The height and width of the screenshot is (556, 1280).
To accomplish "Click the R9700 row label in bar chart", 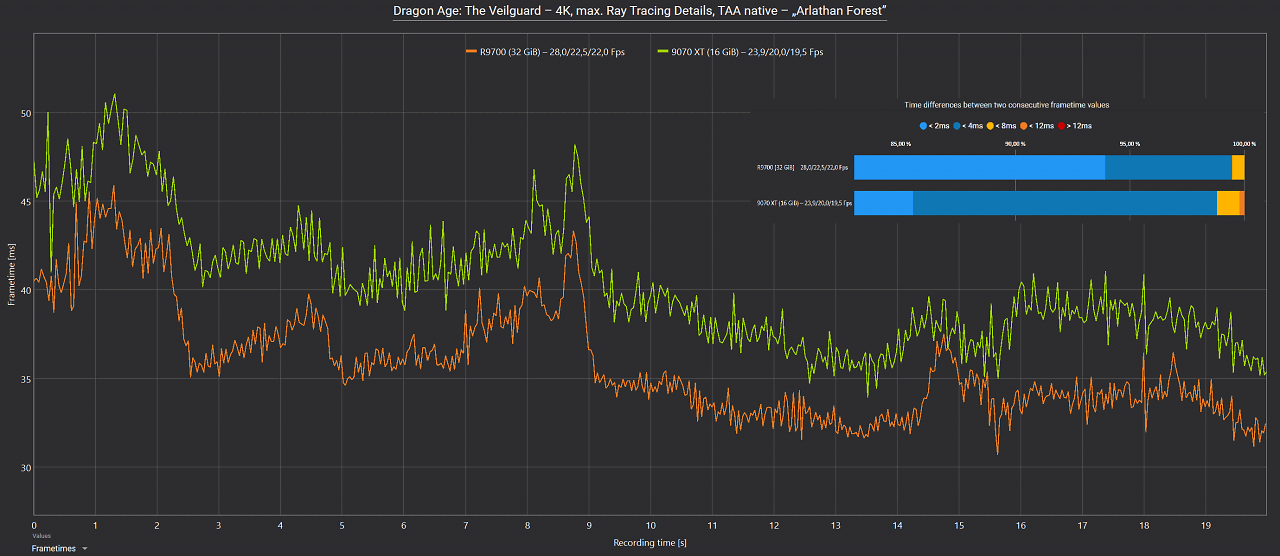I will (803, 168).
